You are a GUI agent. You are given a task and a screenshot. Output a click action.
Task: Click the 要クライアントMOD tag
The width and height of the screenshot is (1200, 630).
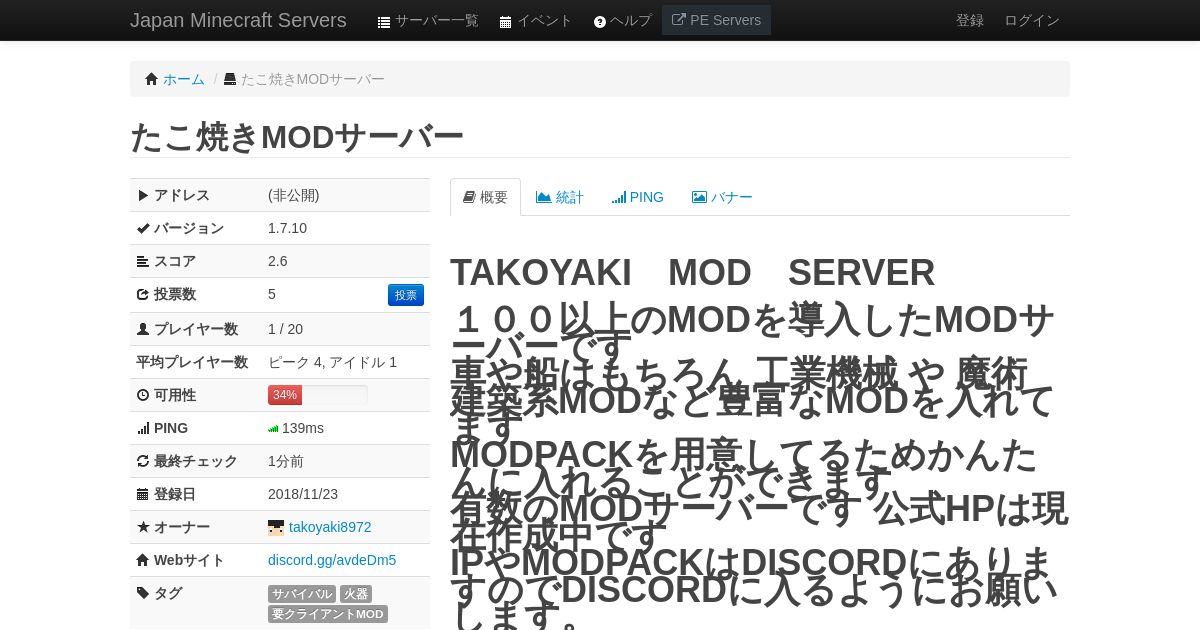tap(328, 614)
